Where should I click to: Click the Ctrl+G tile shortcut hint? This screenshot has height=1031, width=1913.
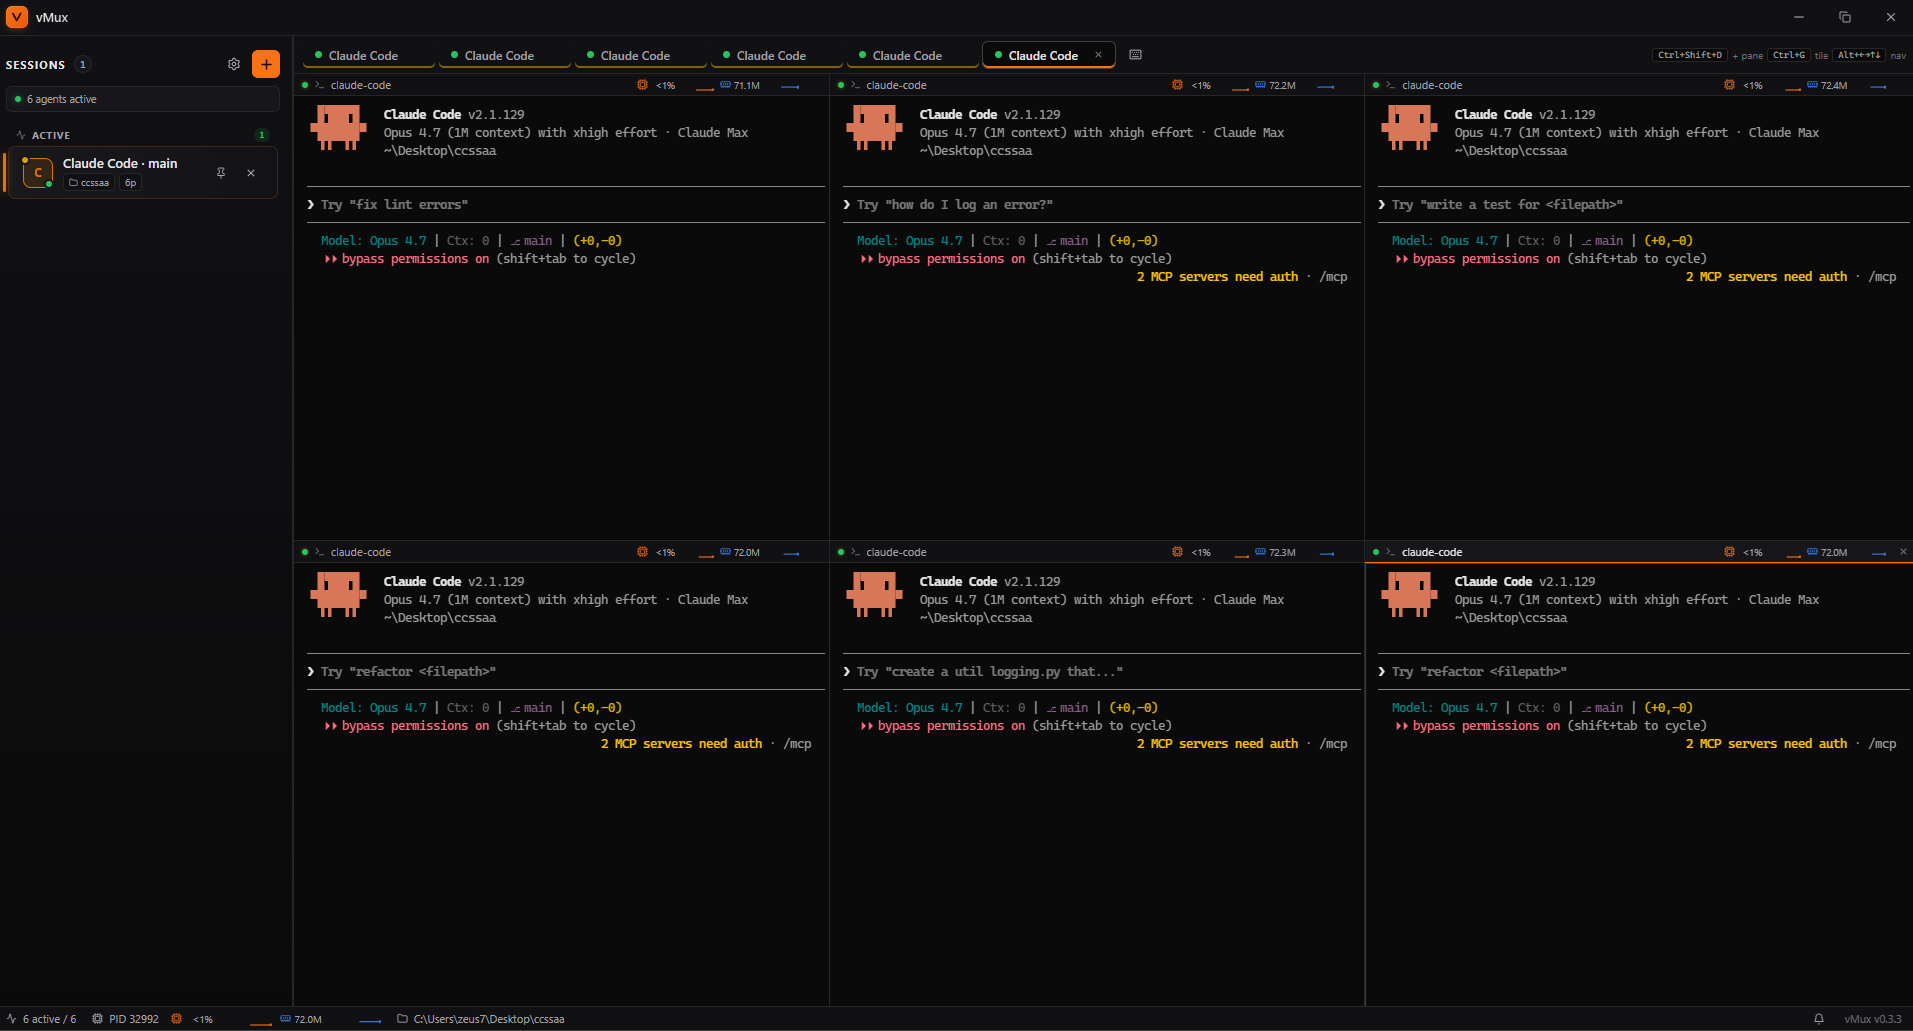pyautogui.click(x=1788, y=55)
